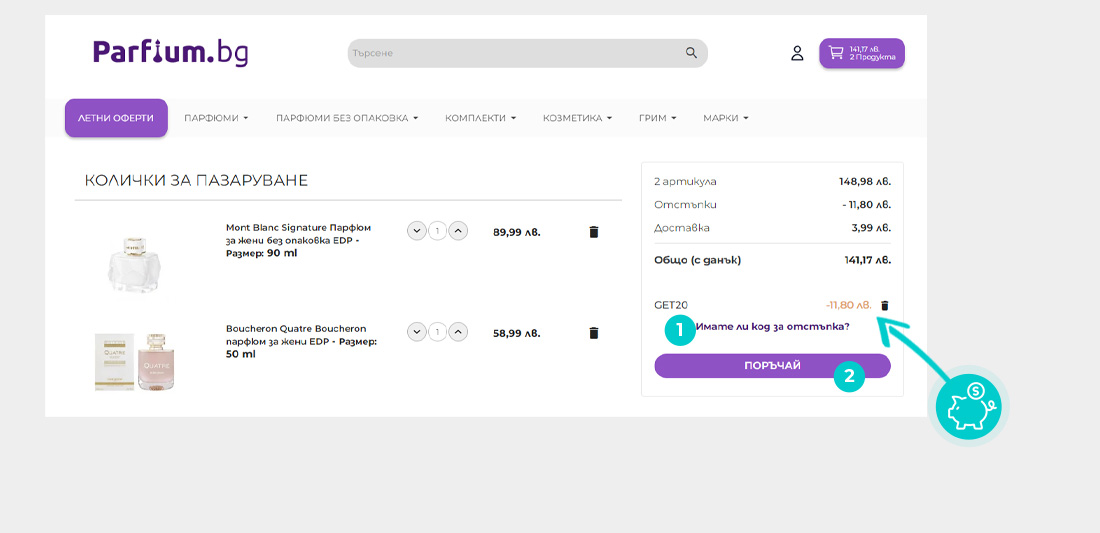The width and height of the screenshot is (1100, 533).
Task: Expand the КОМПЛЕКТИ menu
Action: click(x=481, y=119)
